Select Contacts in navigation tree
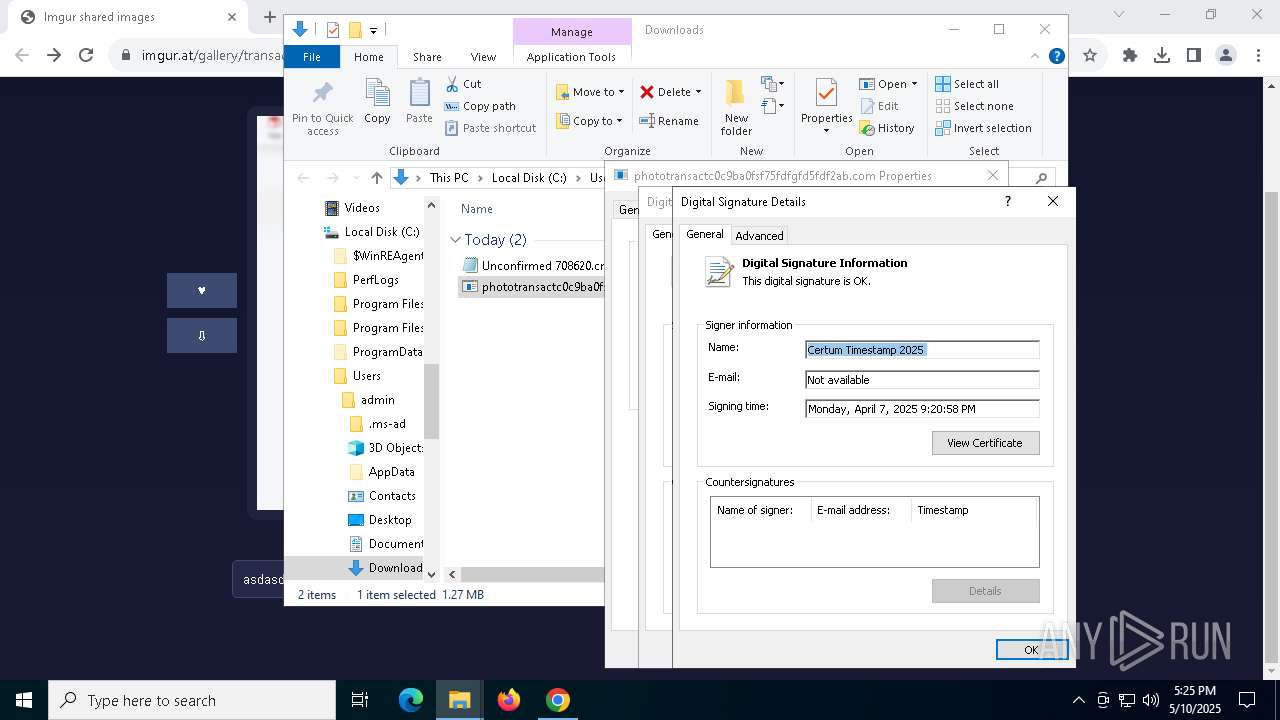The image size is (1280, 720). [392, 496]
